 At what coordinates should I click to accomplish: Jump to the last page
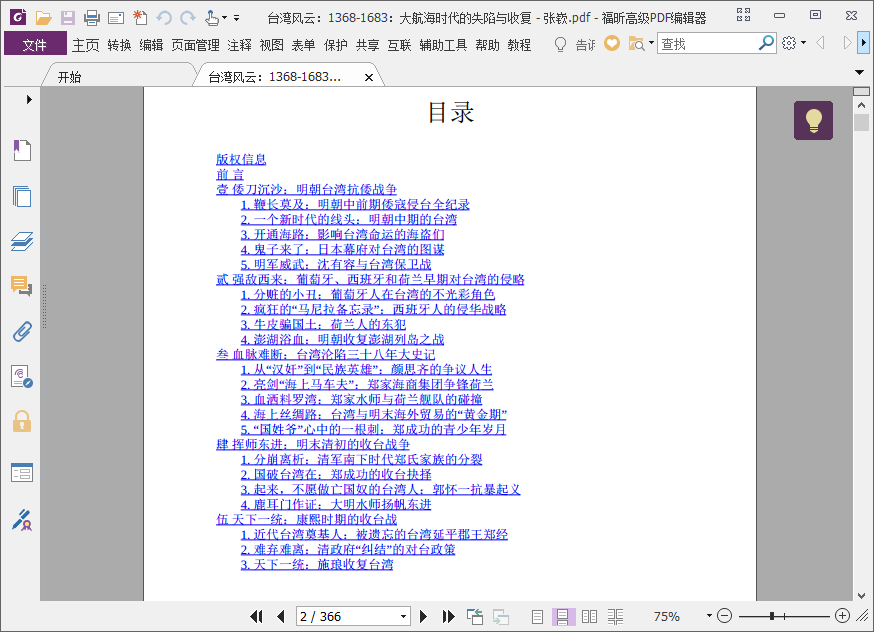(448, 616)
